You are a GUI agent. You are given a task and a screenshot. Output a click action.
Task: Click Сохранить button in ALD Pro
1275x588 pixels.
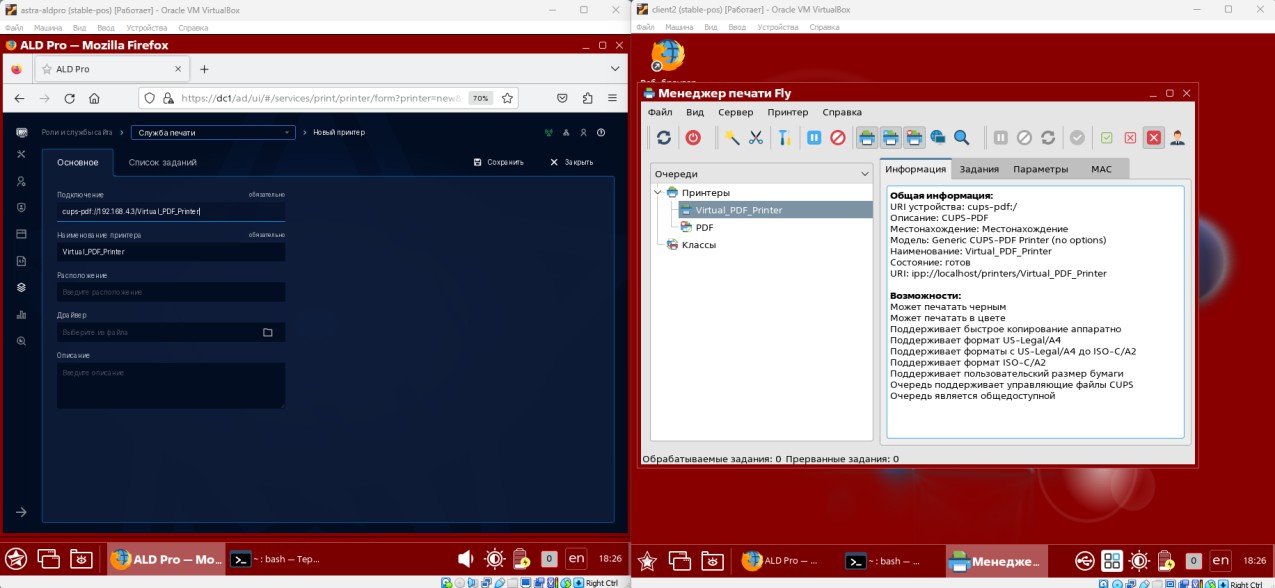click(499, 162)
